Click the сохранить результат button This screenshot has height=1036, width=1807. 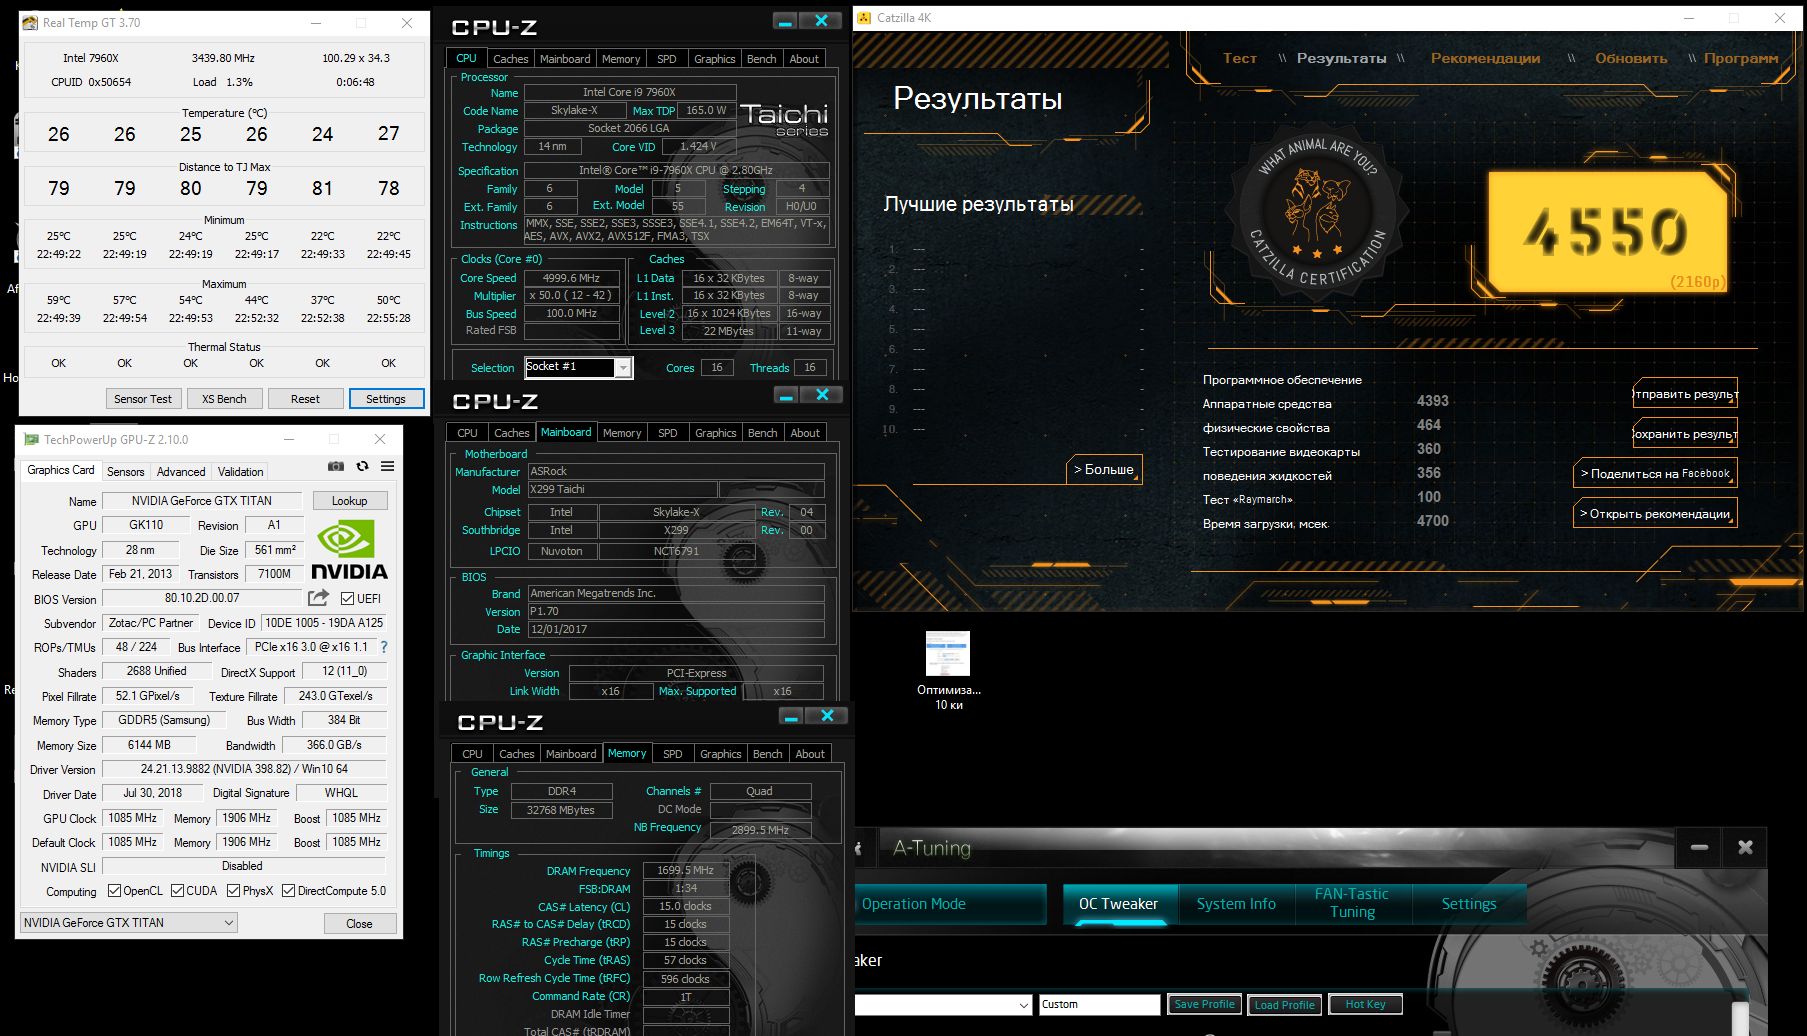point(1685,433)
